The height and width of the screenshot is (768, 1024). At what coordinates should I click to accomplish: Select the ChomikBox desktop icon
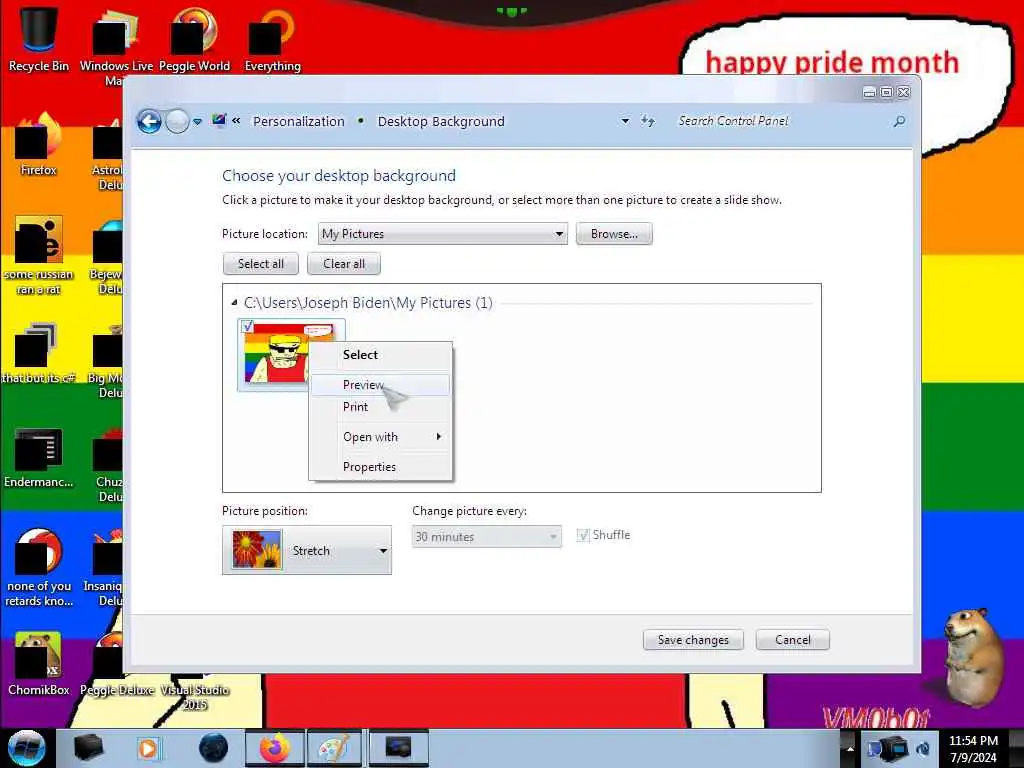39,663
